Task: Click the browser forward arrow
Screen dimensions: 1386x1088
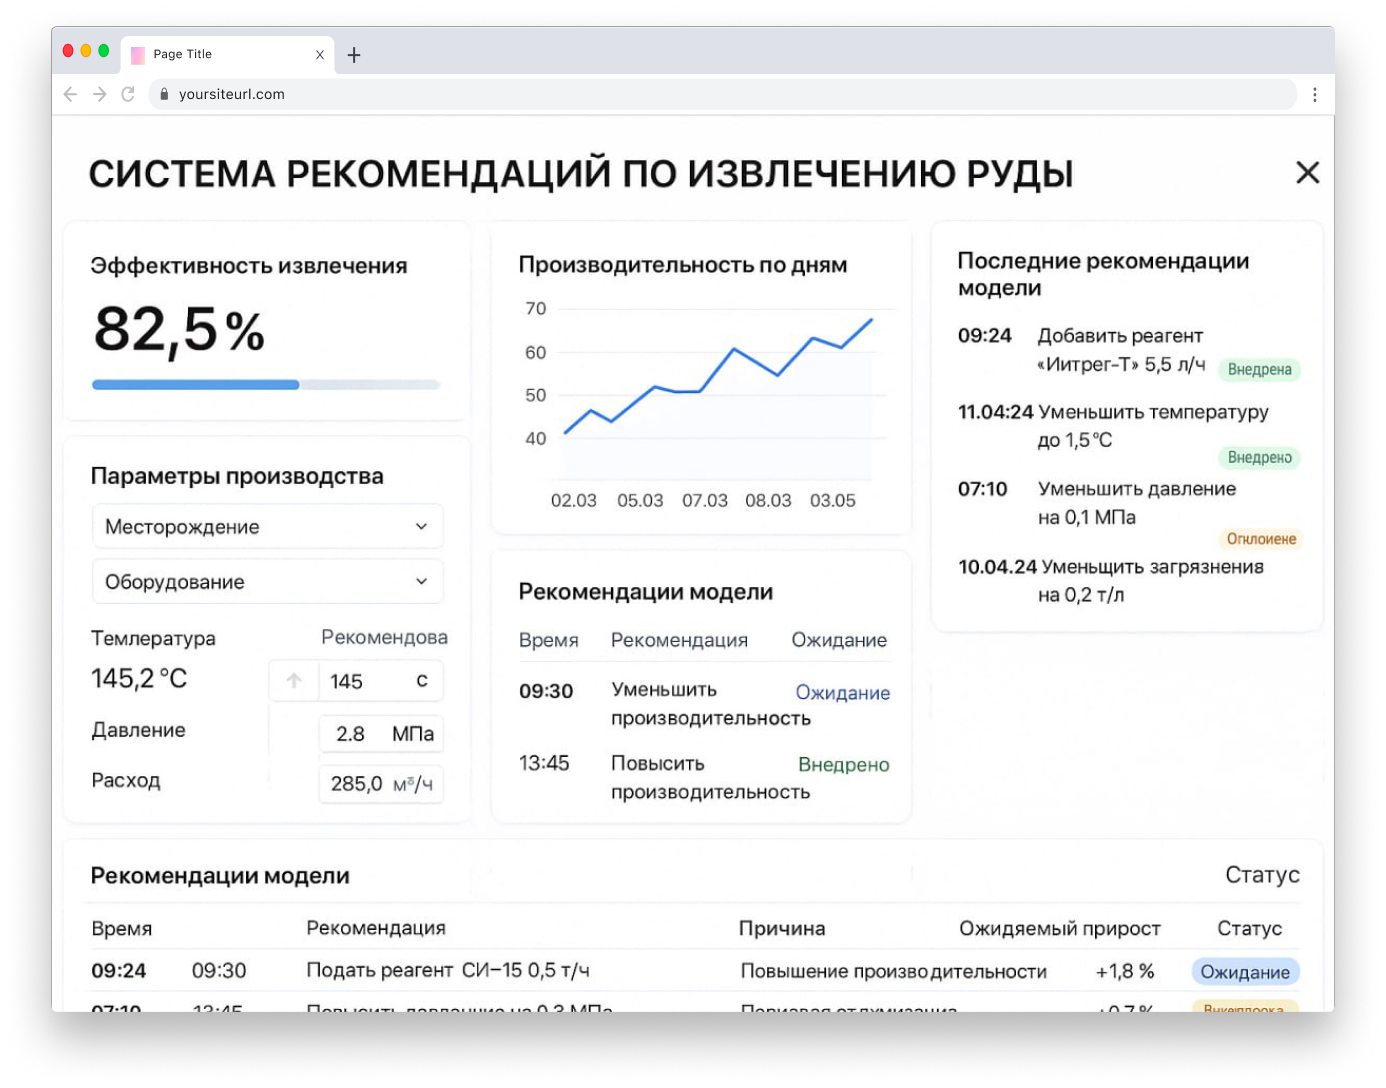Action: point(99,94)
